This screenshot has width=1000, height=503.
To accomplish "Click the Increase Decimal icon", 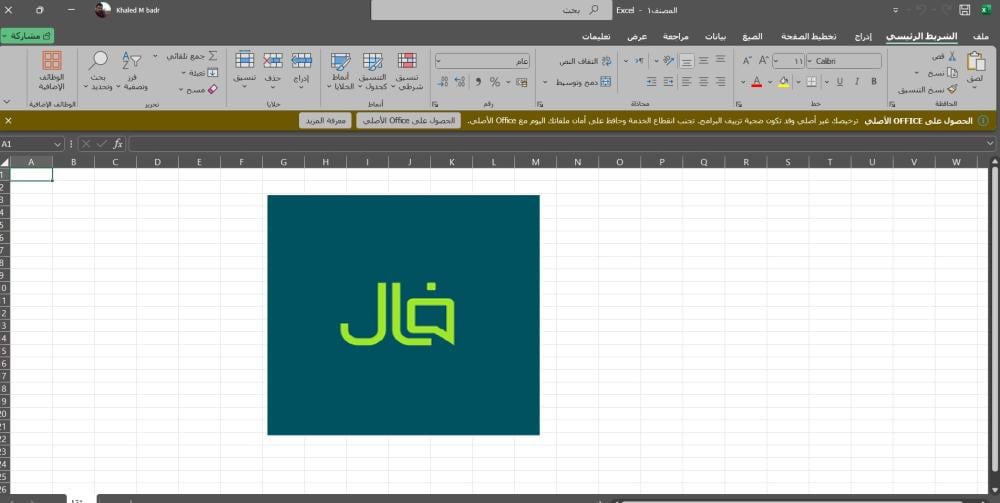I will [460, 82].
